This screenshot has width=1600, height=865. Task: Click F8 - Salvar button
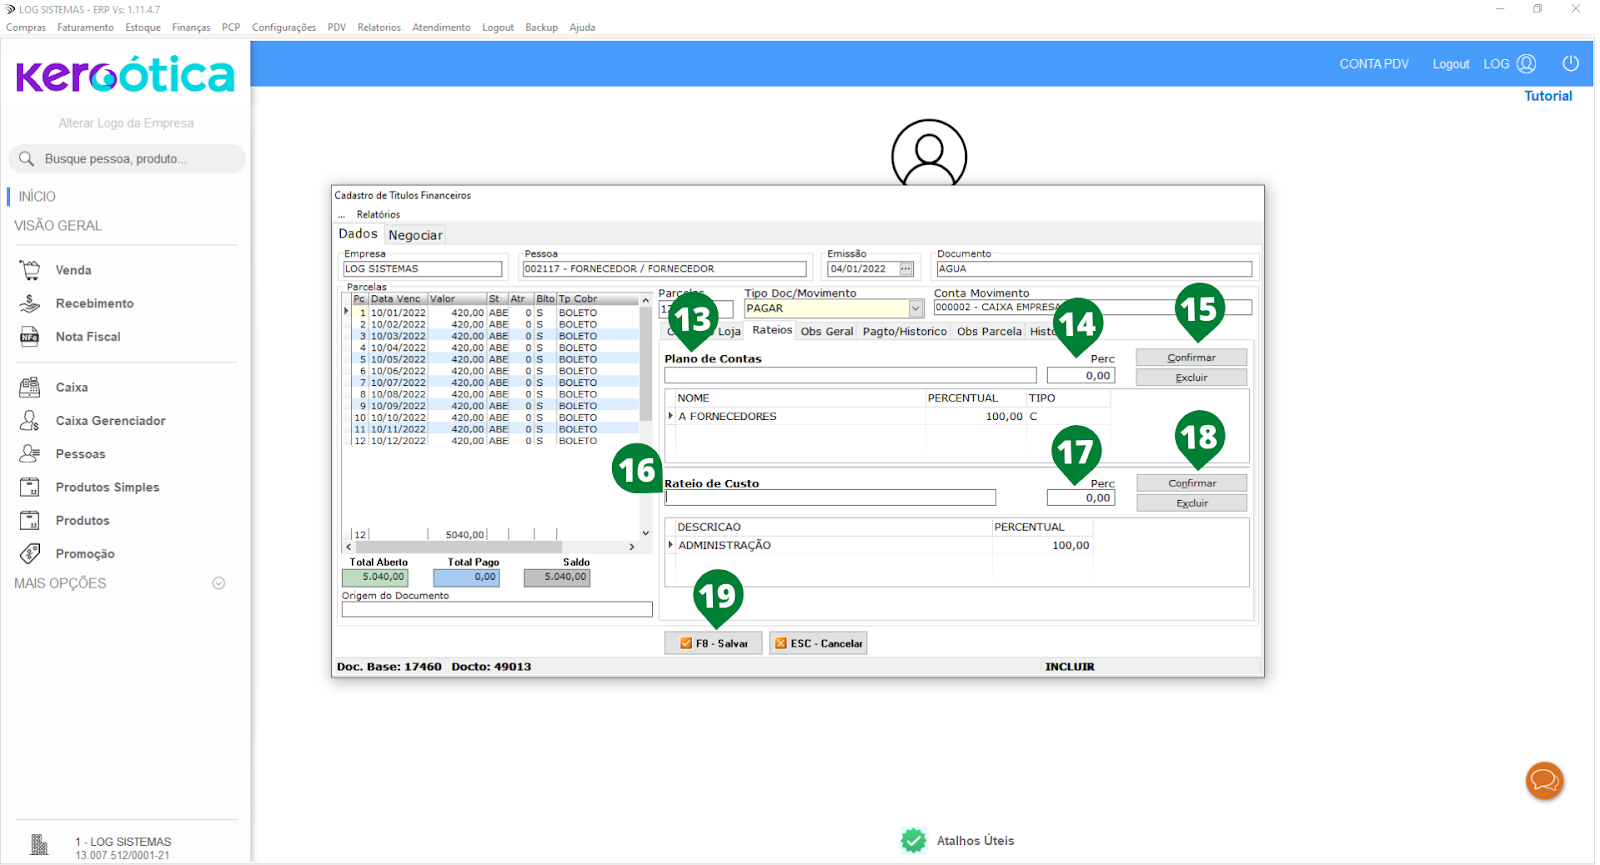(x=714, y=643)
